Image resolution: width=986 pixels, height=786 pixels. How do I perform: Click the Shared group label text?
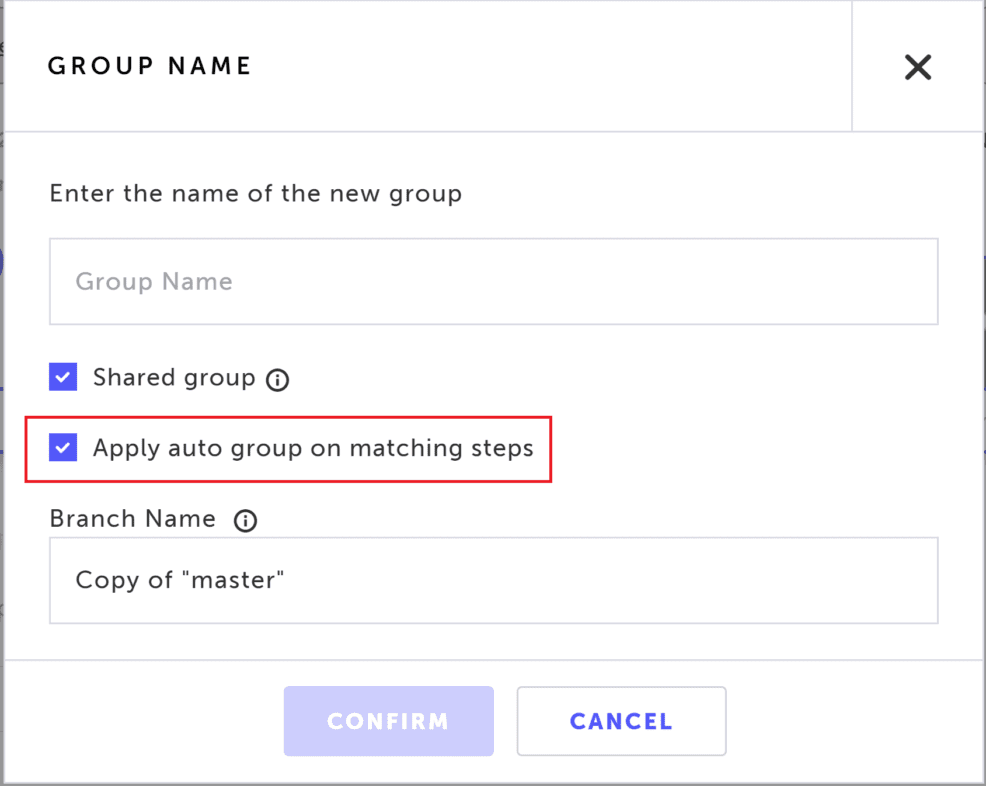tap(170, 377)
